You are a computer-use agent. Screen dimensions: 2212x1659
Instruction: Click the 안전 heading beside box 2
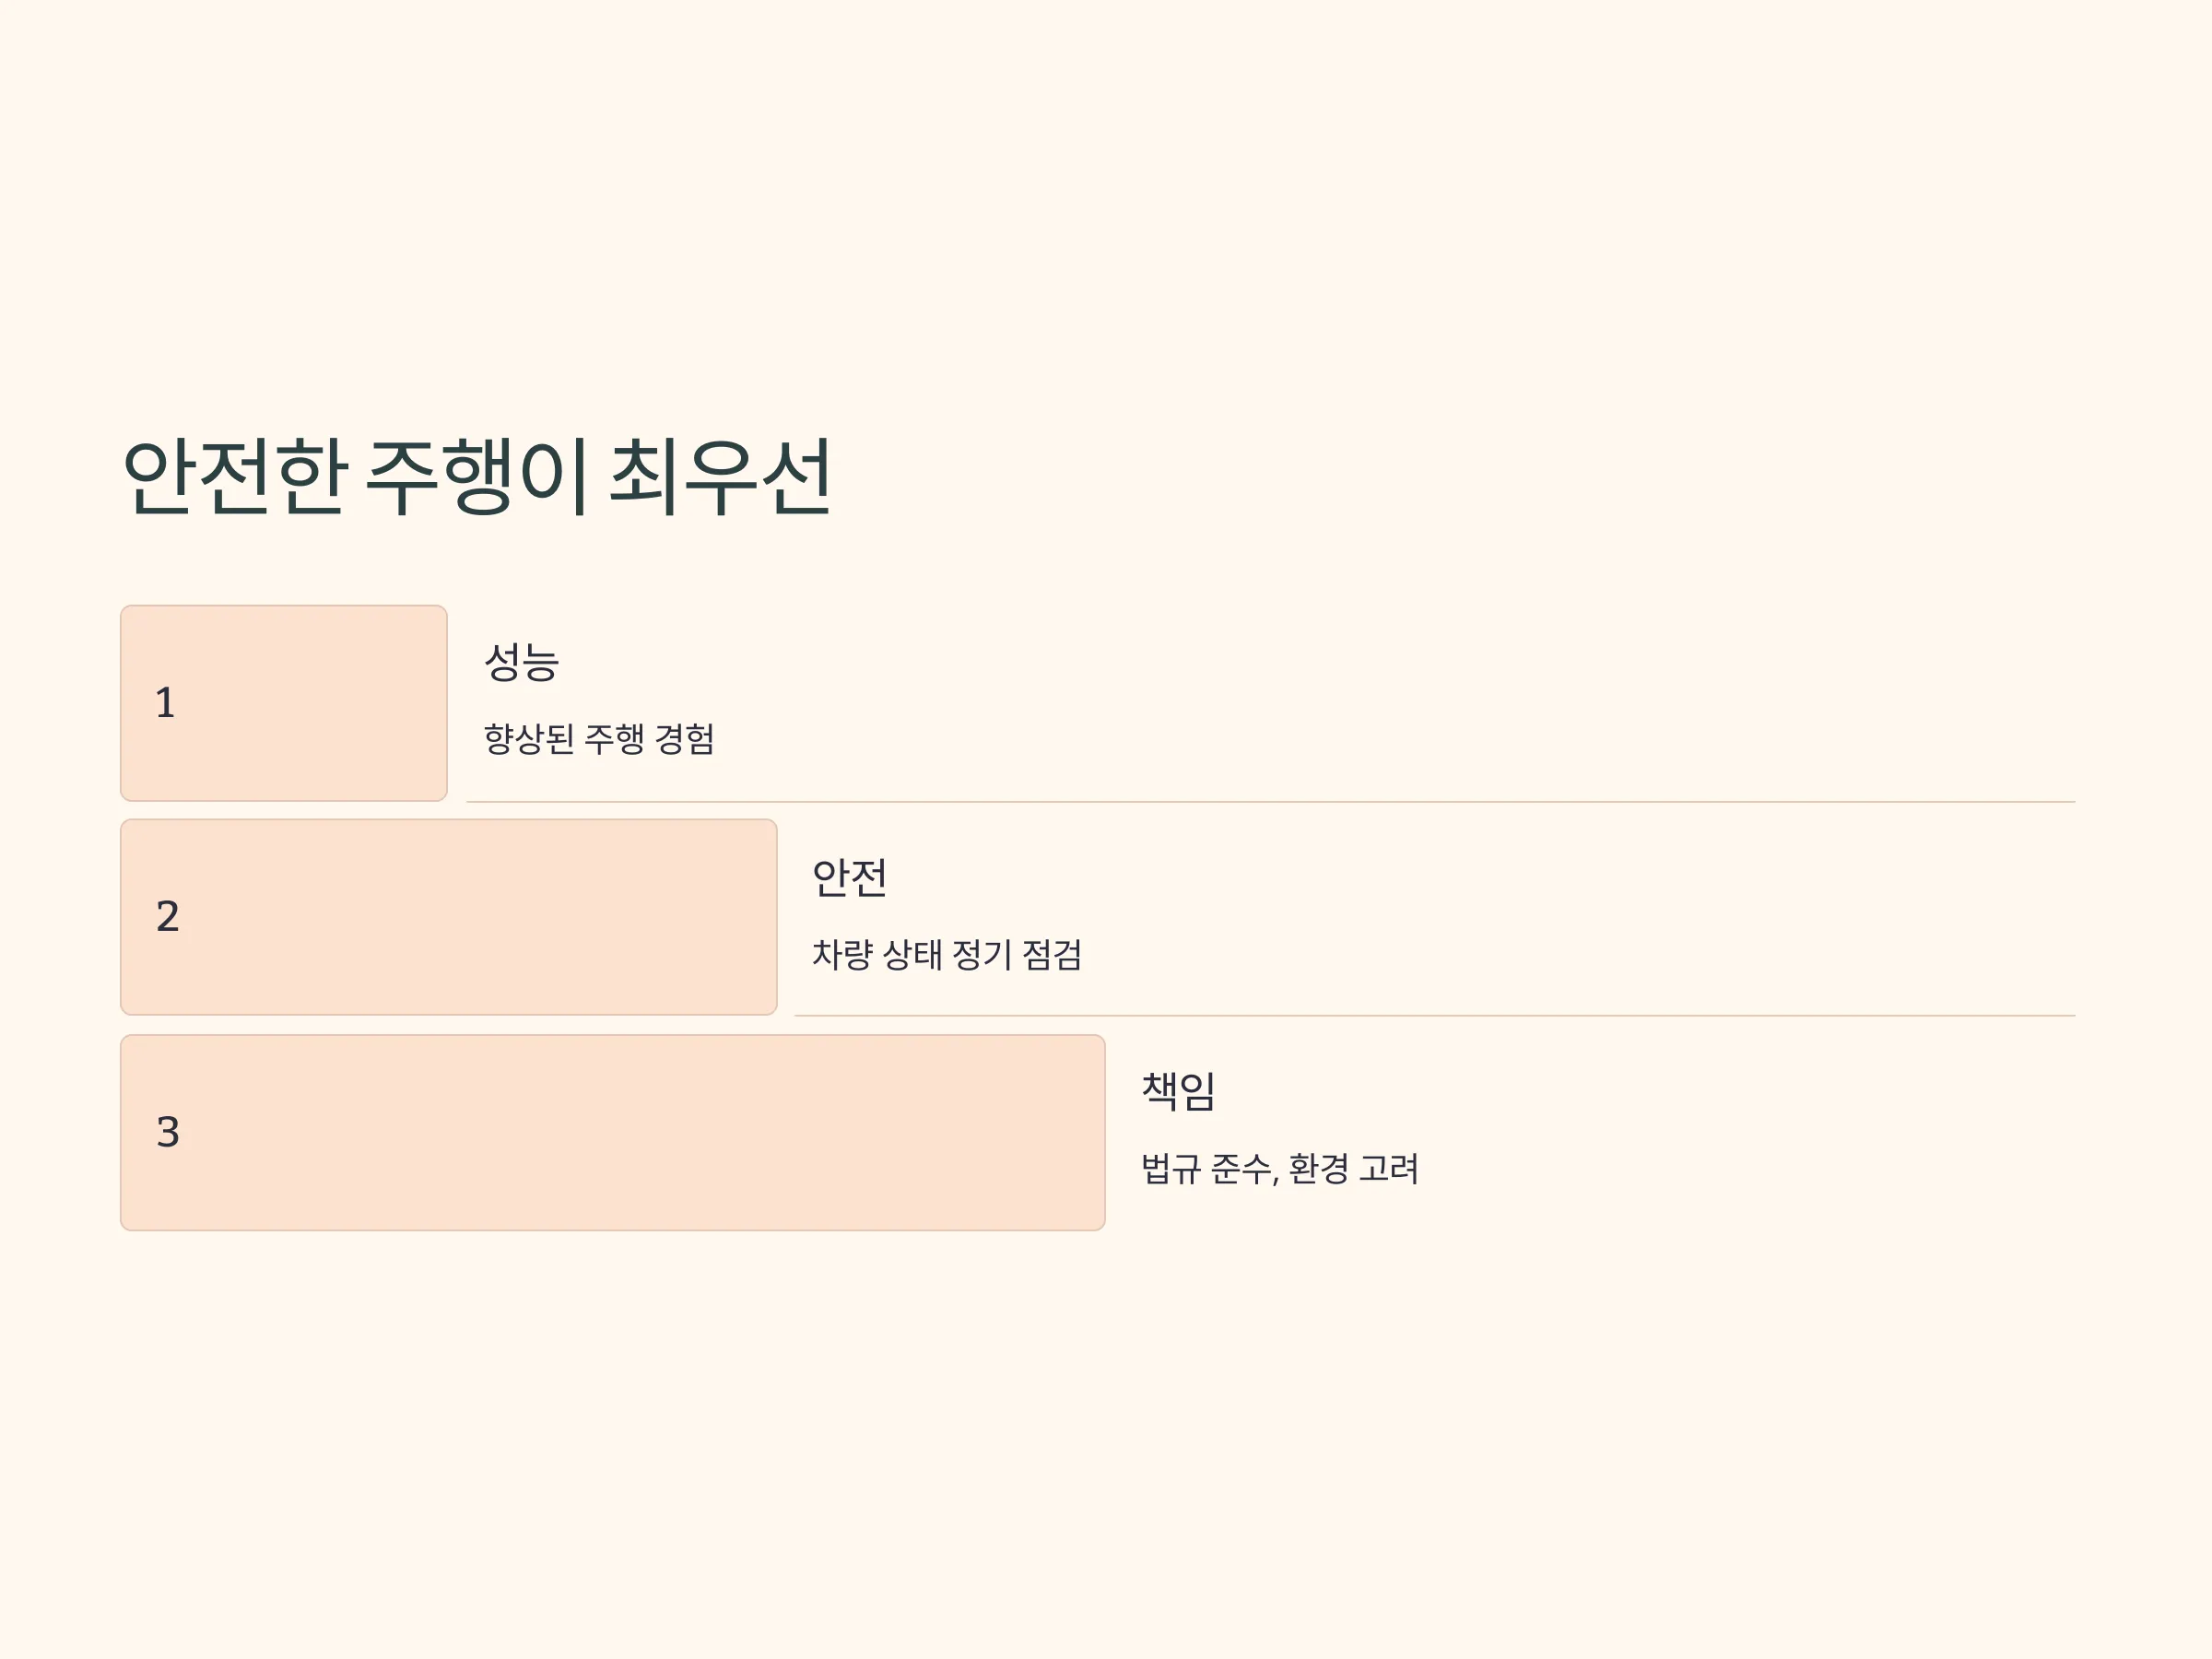[x=849, y=877]
